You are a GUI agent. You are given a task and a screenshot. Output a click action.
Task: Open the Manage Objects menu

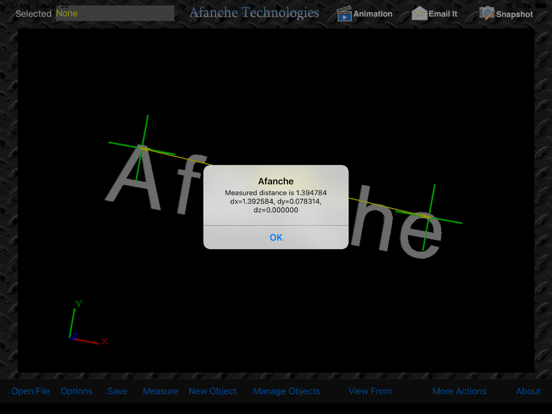point(287,391)
